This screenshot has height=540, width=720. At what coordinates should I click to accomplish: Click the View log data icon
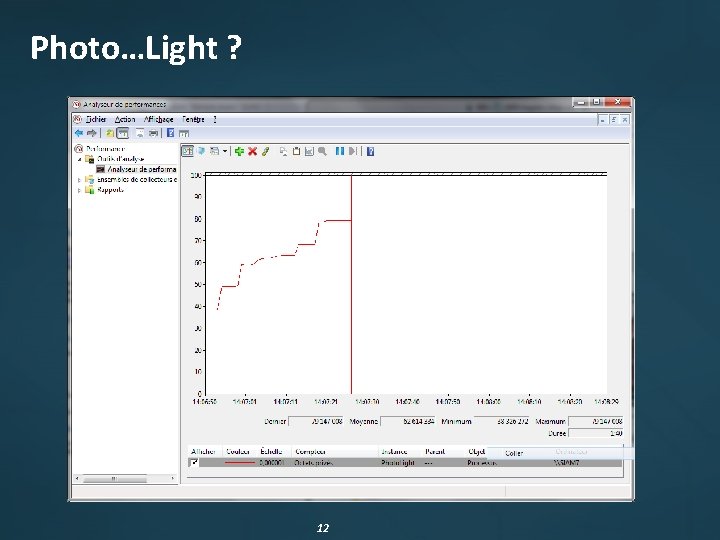[201, 151]
